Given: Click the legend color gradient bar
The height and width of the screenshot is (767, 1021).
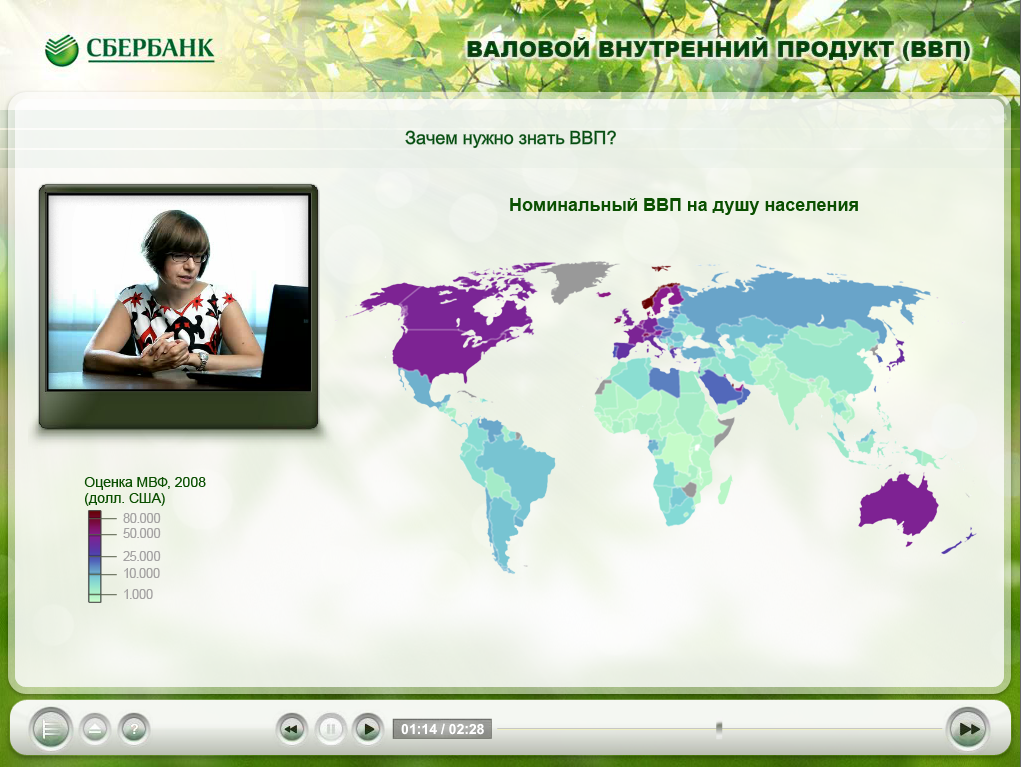Looking at the screenshot, I should coord(95,556).
